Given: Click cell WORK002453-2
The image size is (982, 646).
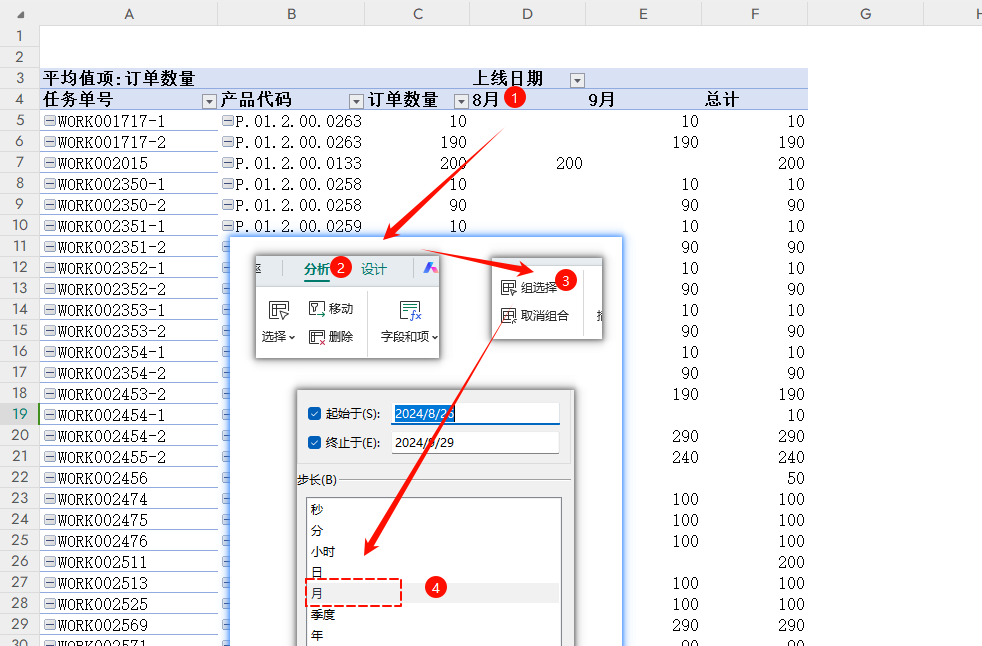Looking at the screenshot, I should [x=129, y=393].
